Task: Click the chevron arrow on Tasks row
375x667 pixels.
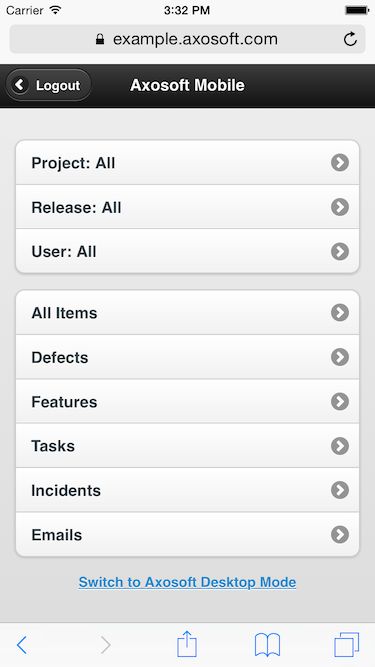Action: point(340,446)
